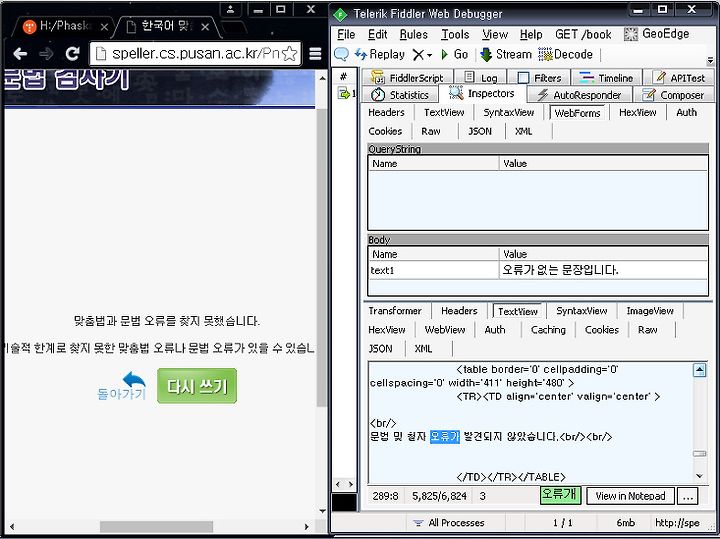Image resolution: width=720 pixels, height=539 pixels.
Task: Select session 1 in the sessions list
Action: point(345,94)
